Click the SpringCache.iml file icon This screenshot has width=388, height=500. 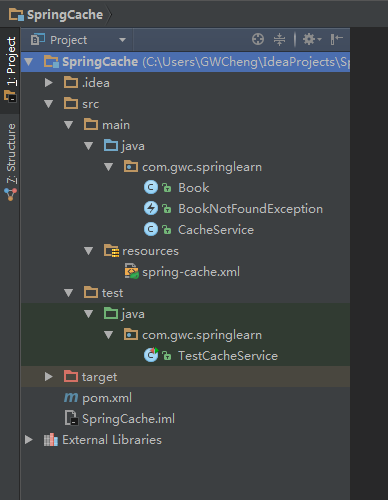click(x=71, y=418)
